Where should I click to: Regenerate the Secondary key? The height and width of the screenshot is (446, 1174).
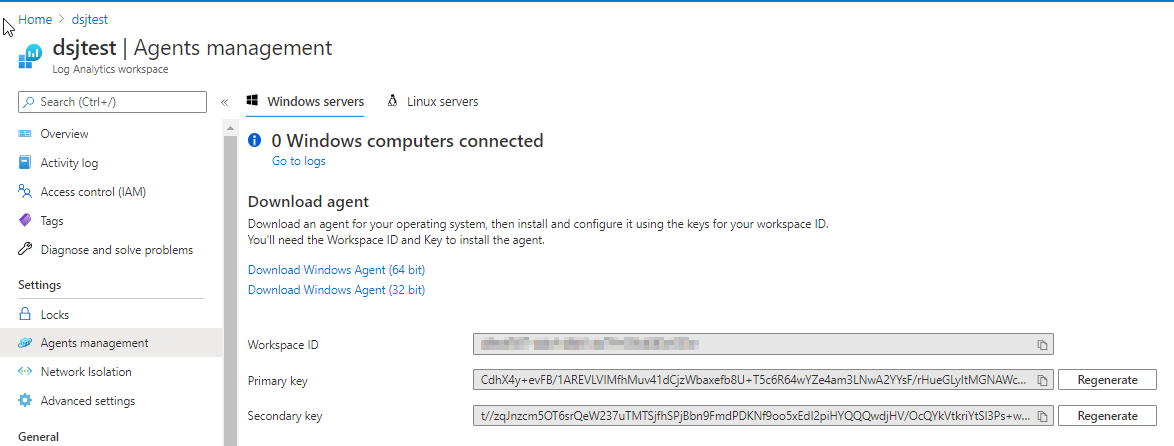pos(1107,416)
